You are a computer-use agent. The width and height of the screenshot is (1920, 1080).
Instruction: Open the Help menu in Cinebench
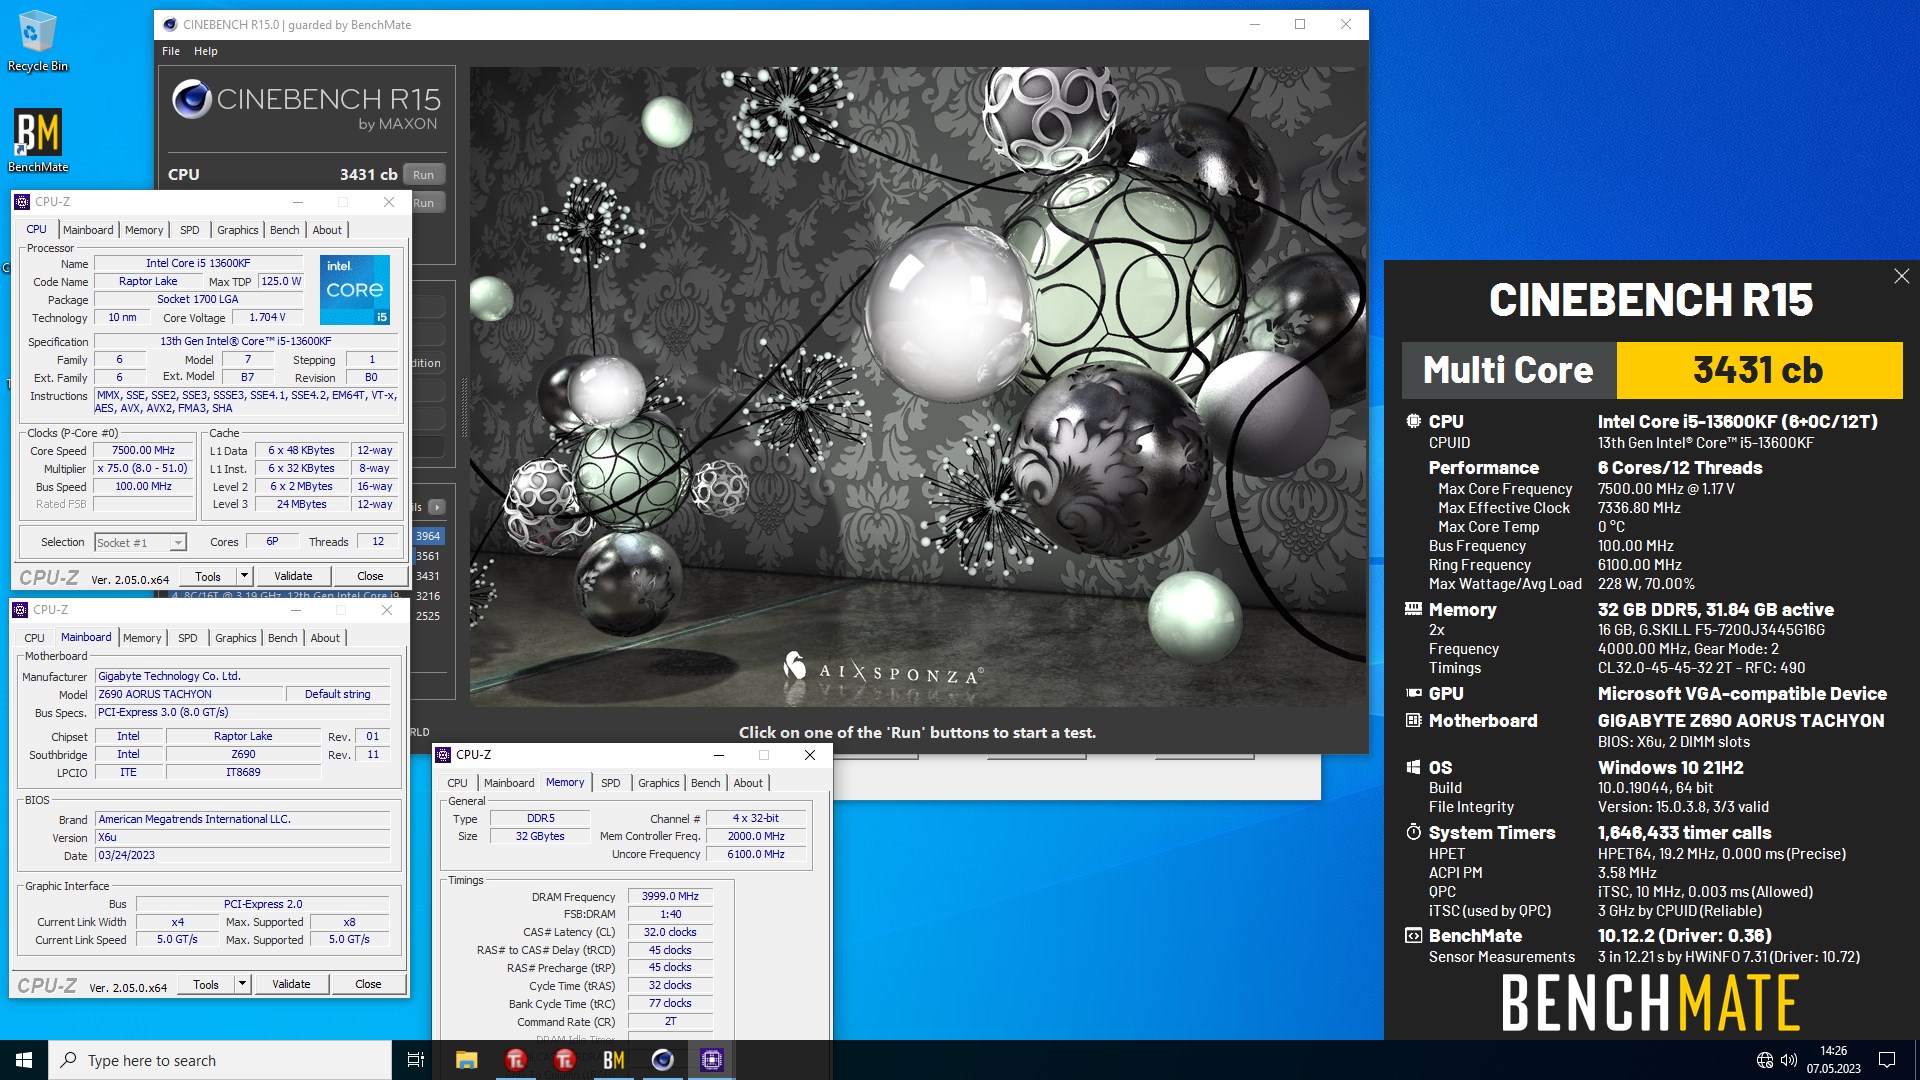pos(206,51)
